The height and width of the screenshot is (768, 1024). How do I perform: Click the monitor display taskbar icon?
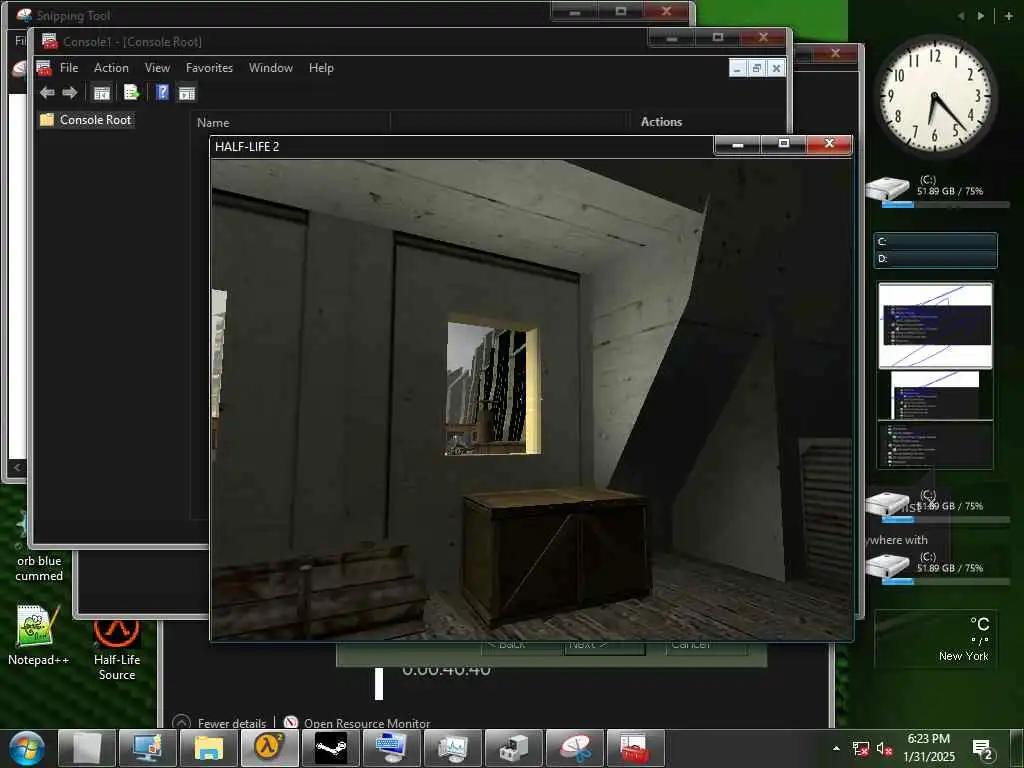pos(148,748)
